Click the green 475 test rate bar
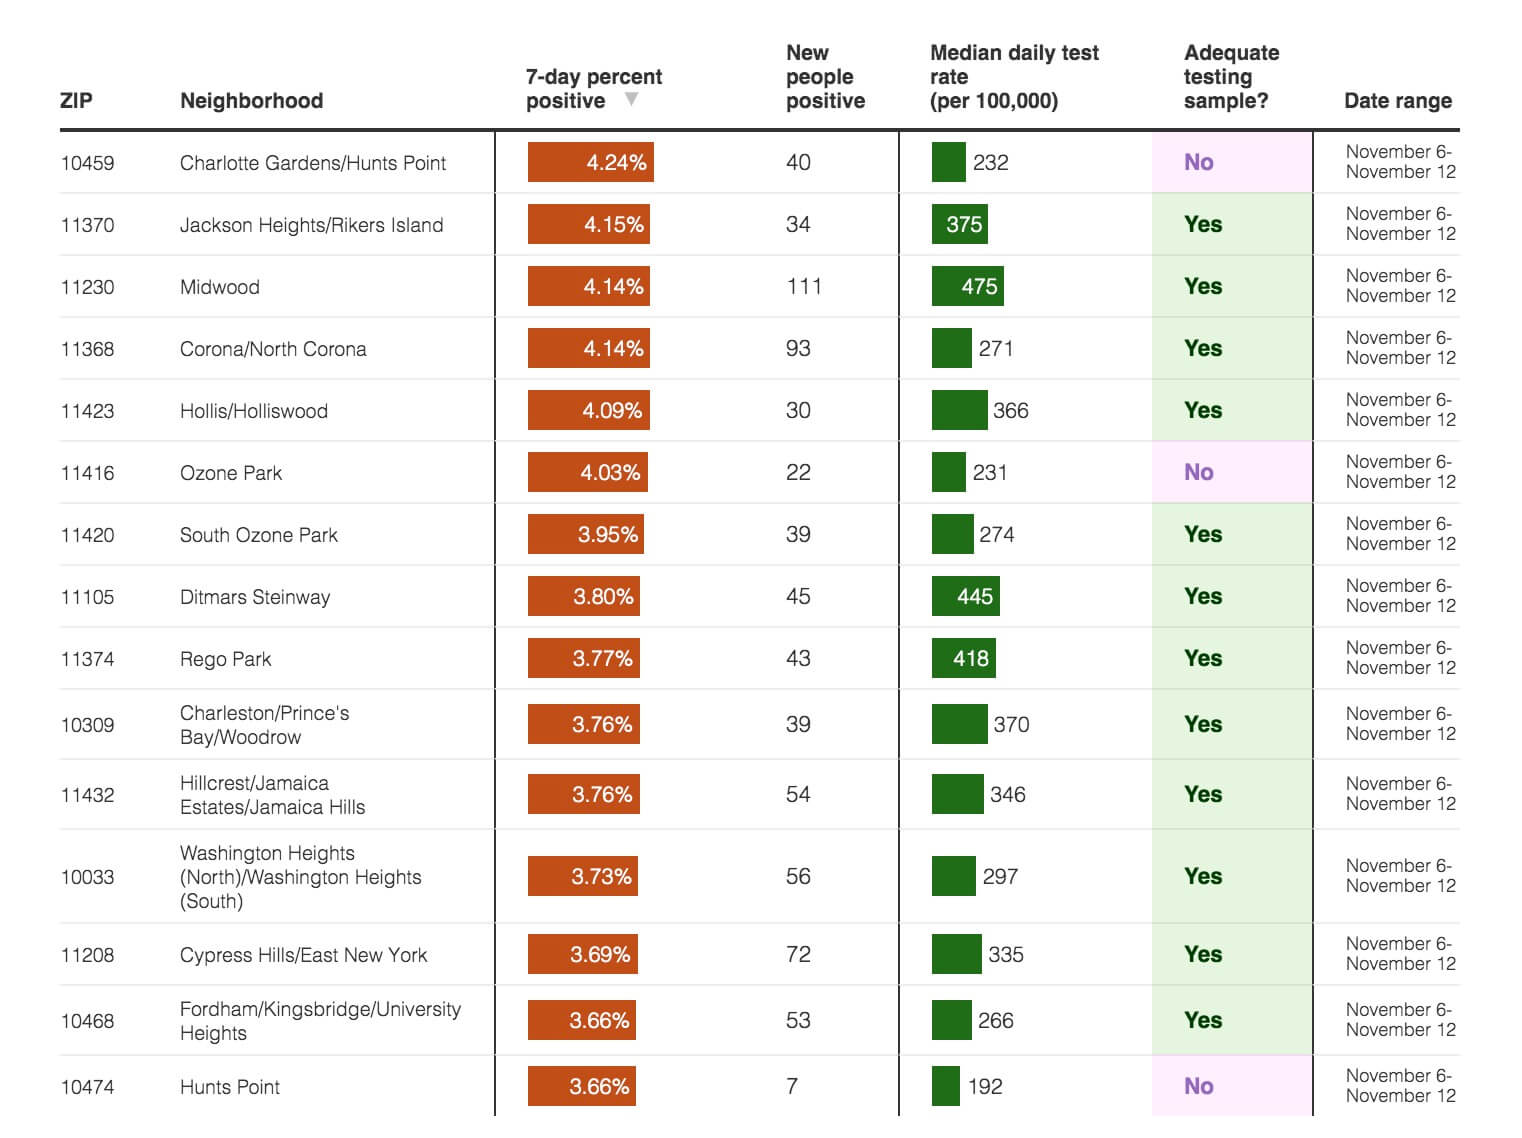The image size is (1522, 1138). click(967, 287)
